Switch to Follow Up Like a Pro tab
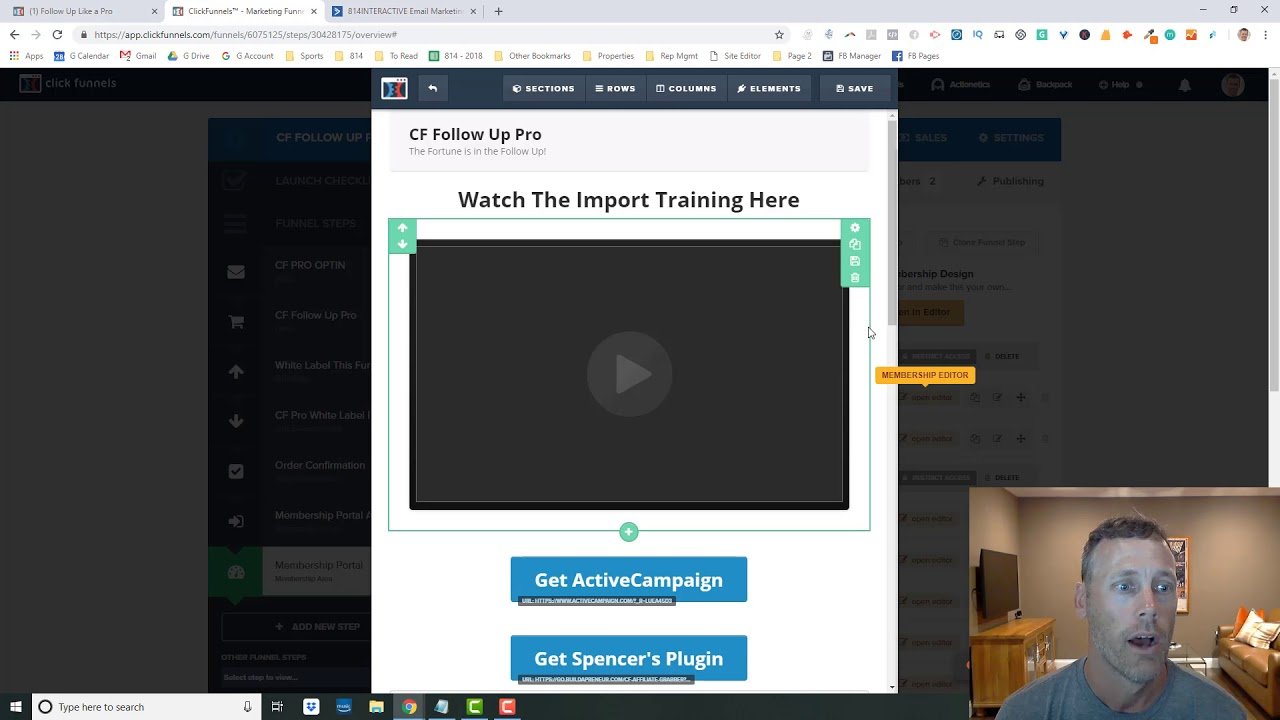 (84, 11)
